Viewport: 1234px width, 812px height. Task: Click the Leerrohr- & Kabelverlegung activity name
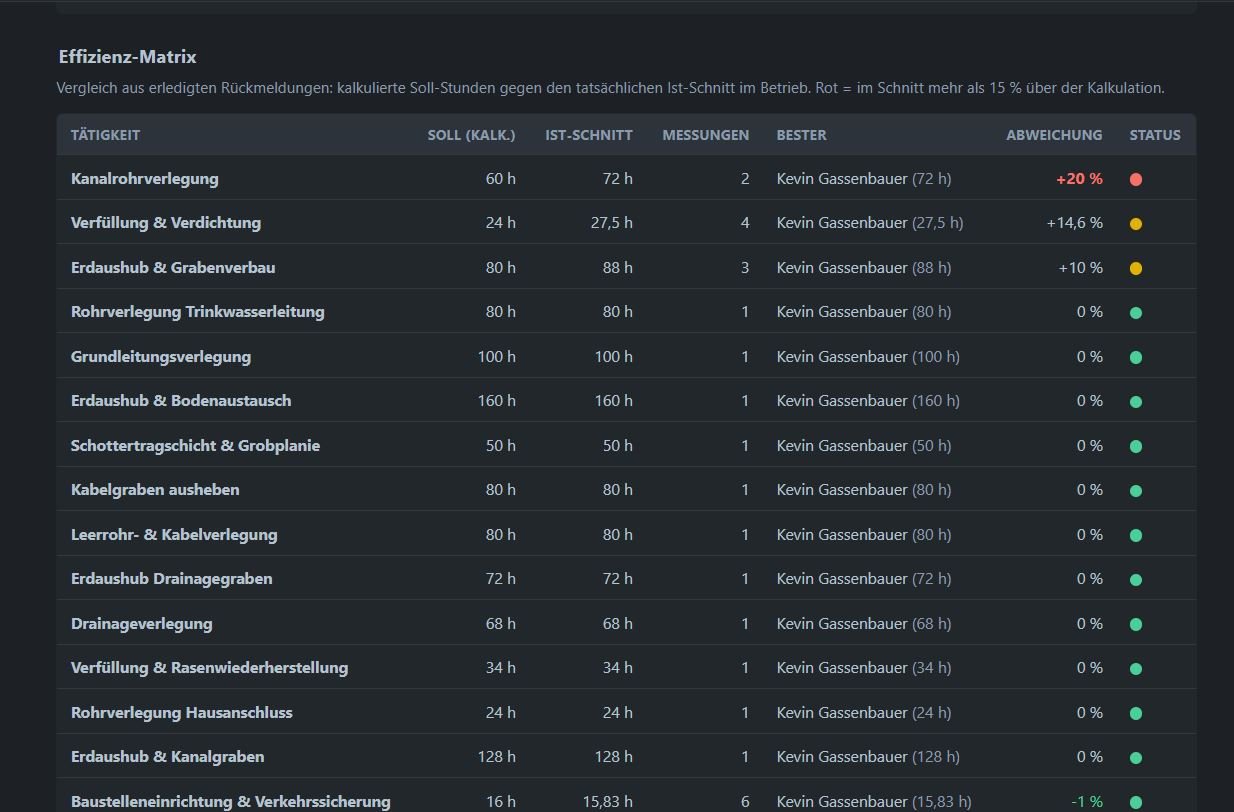[174, 535]
